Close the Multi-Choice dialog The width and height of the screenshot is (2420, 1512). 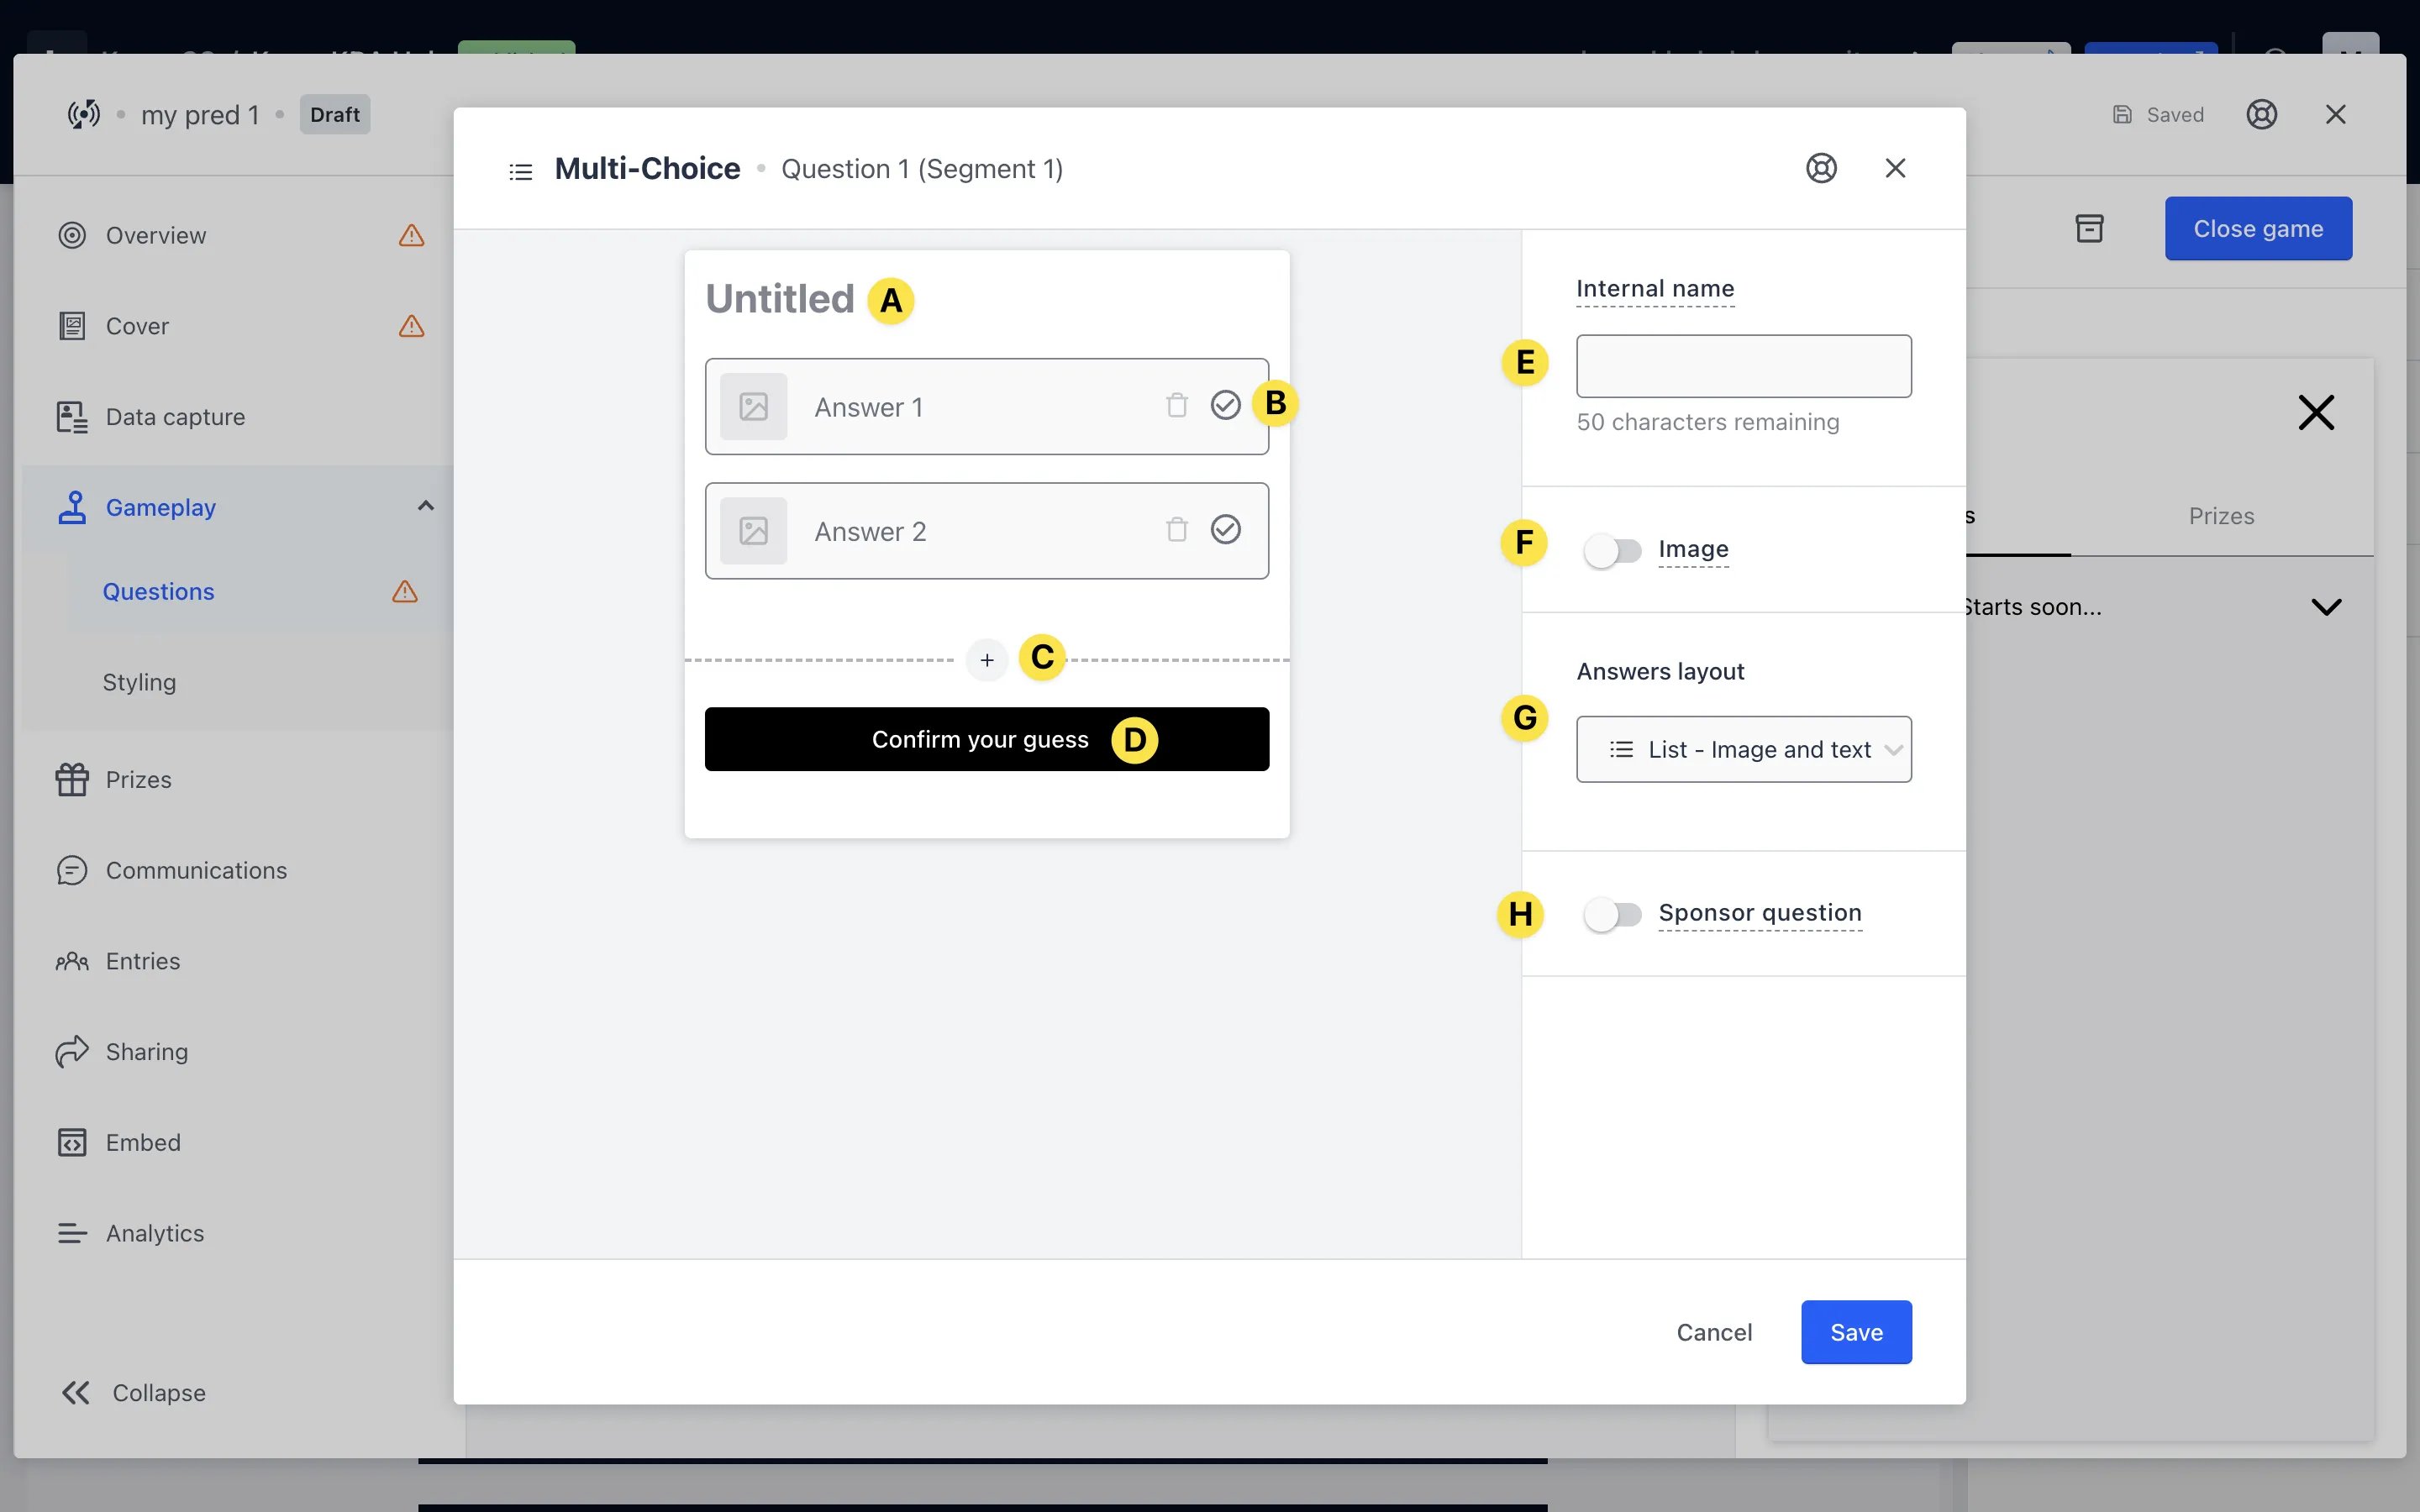click(1895, 168)
